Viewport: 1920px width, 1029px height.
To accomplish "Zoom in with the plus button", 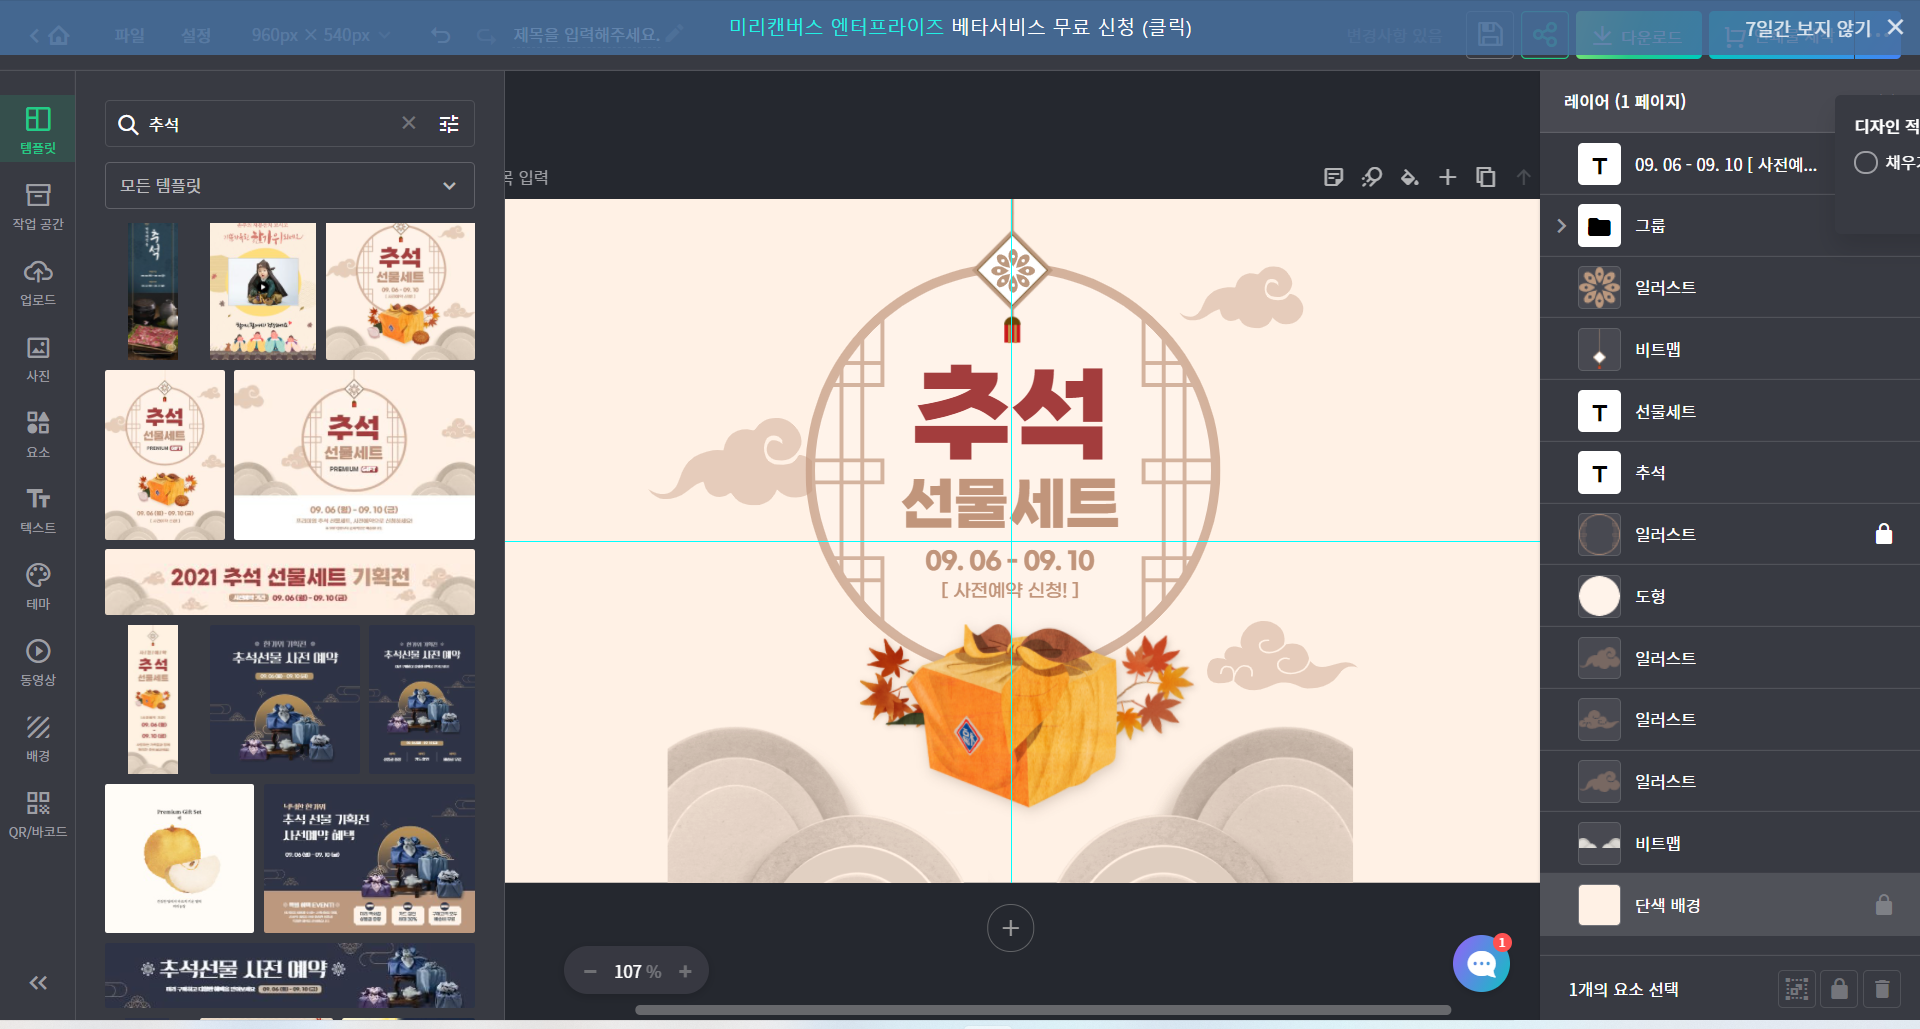I will tap(685, 972).
